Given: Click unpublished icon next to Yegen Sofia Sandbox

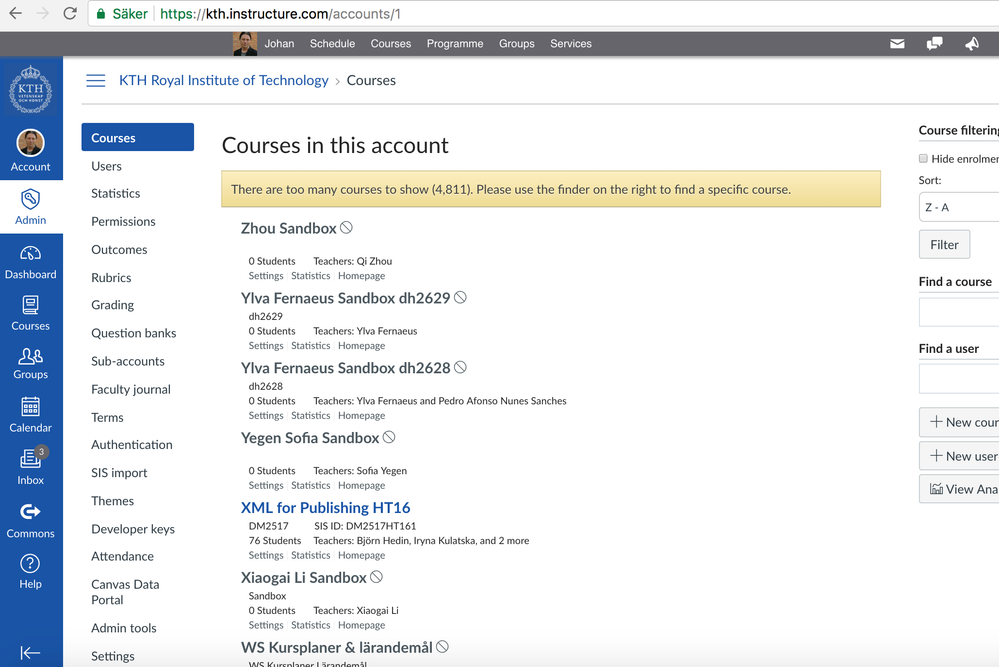Looking at the screenshot, I should coord(389,437).
